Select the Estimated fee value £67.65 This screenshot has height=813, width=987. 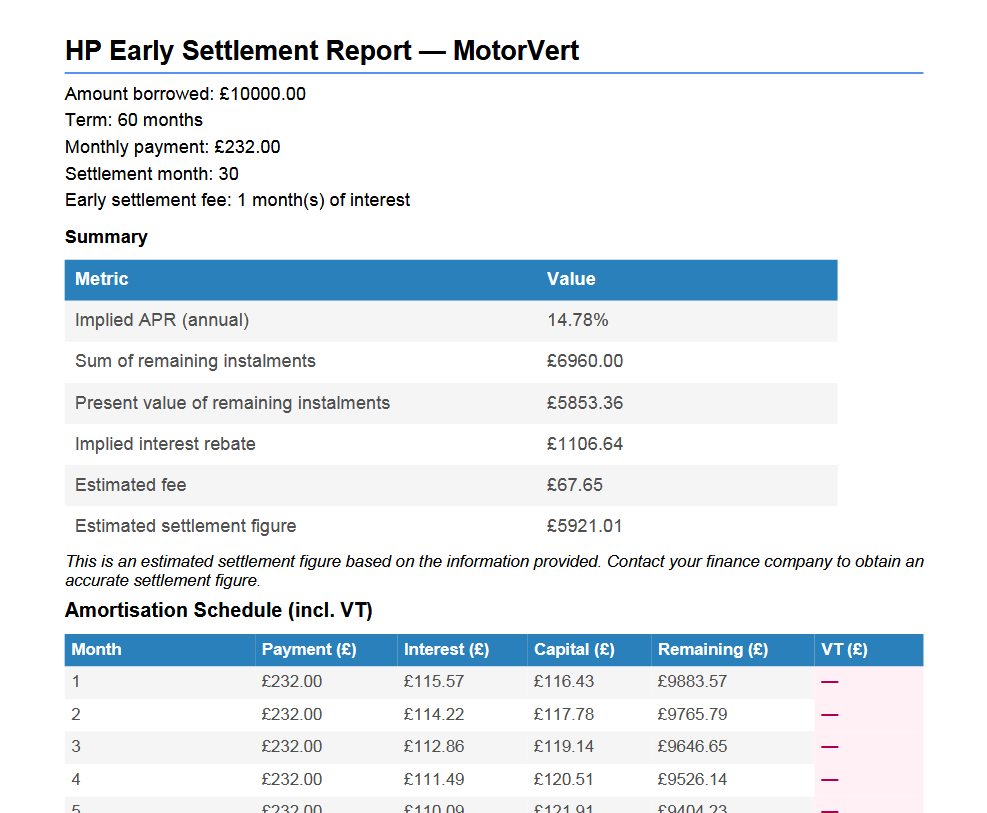pyautogui.click(x=574, y=485)
